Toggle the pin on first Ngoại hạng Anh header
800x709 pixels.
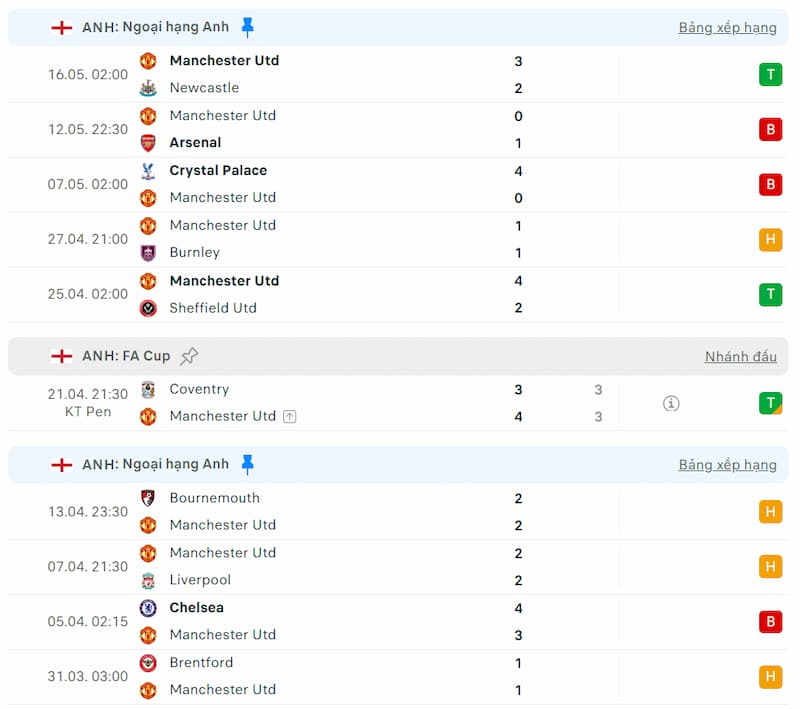pos(248,27)
